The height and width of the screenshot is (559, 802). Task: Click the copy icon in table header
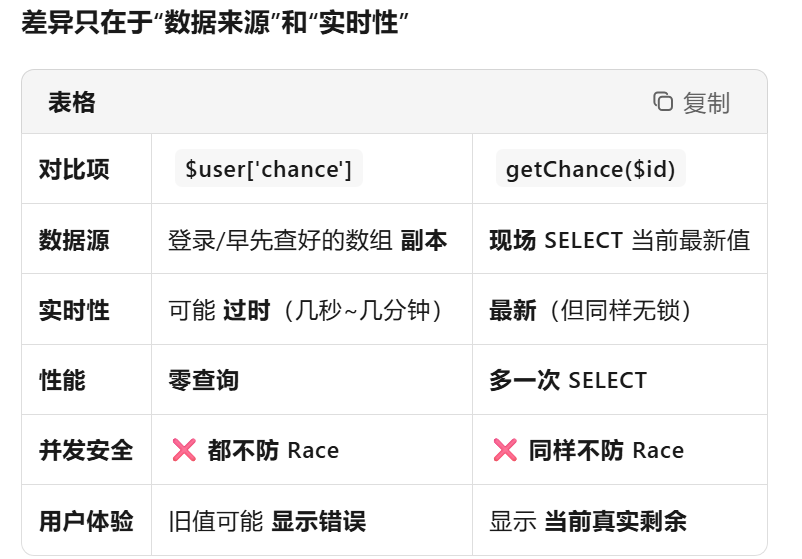[663, 102]
